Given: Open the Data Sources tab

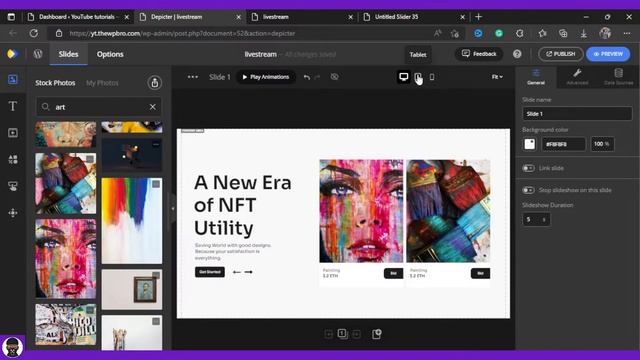Looking at the screenshot, I should [618, 77].
